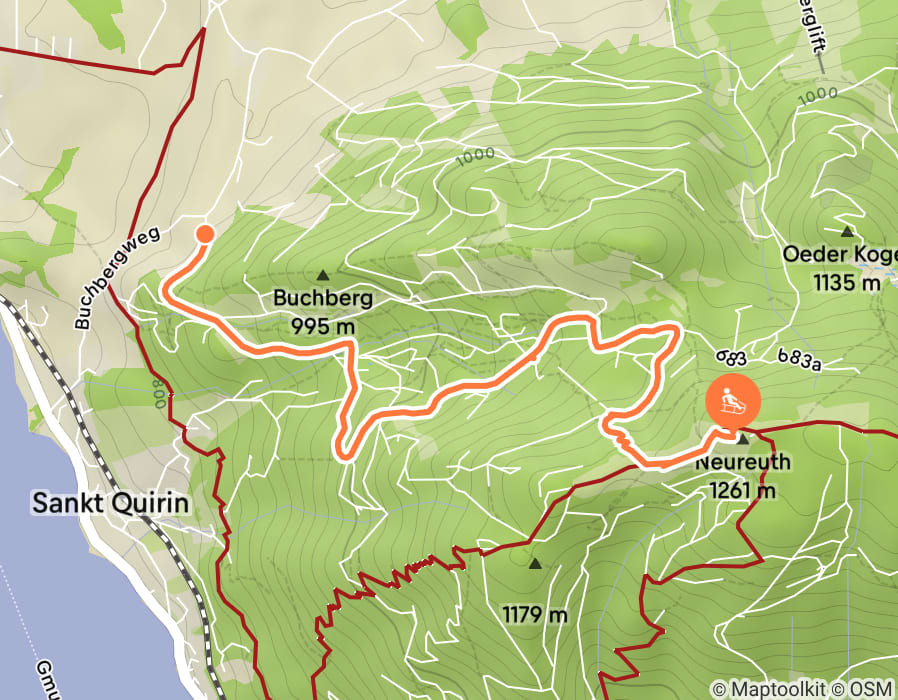
Task: Select the Neureuth summit triangle marker
Action: click(743, 440)
